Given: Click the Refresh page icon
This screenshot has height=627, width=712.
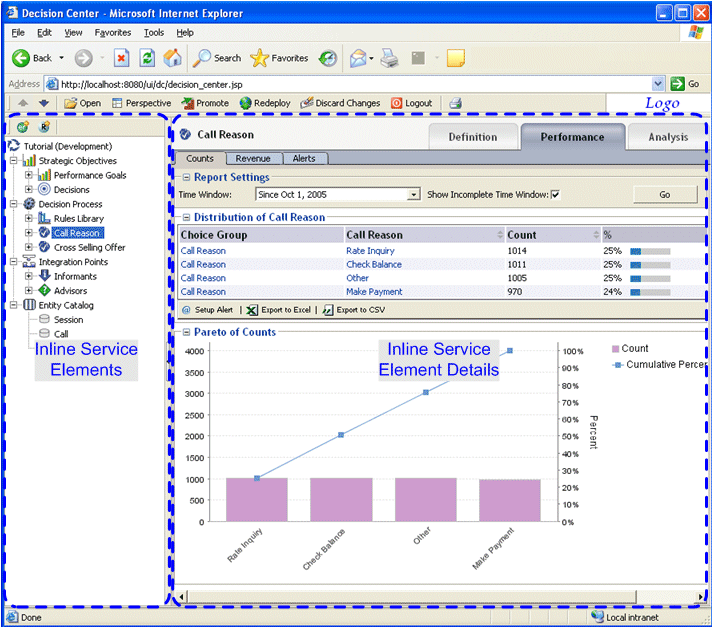Looking at the screenshot, I should tap(147, 58).
